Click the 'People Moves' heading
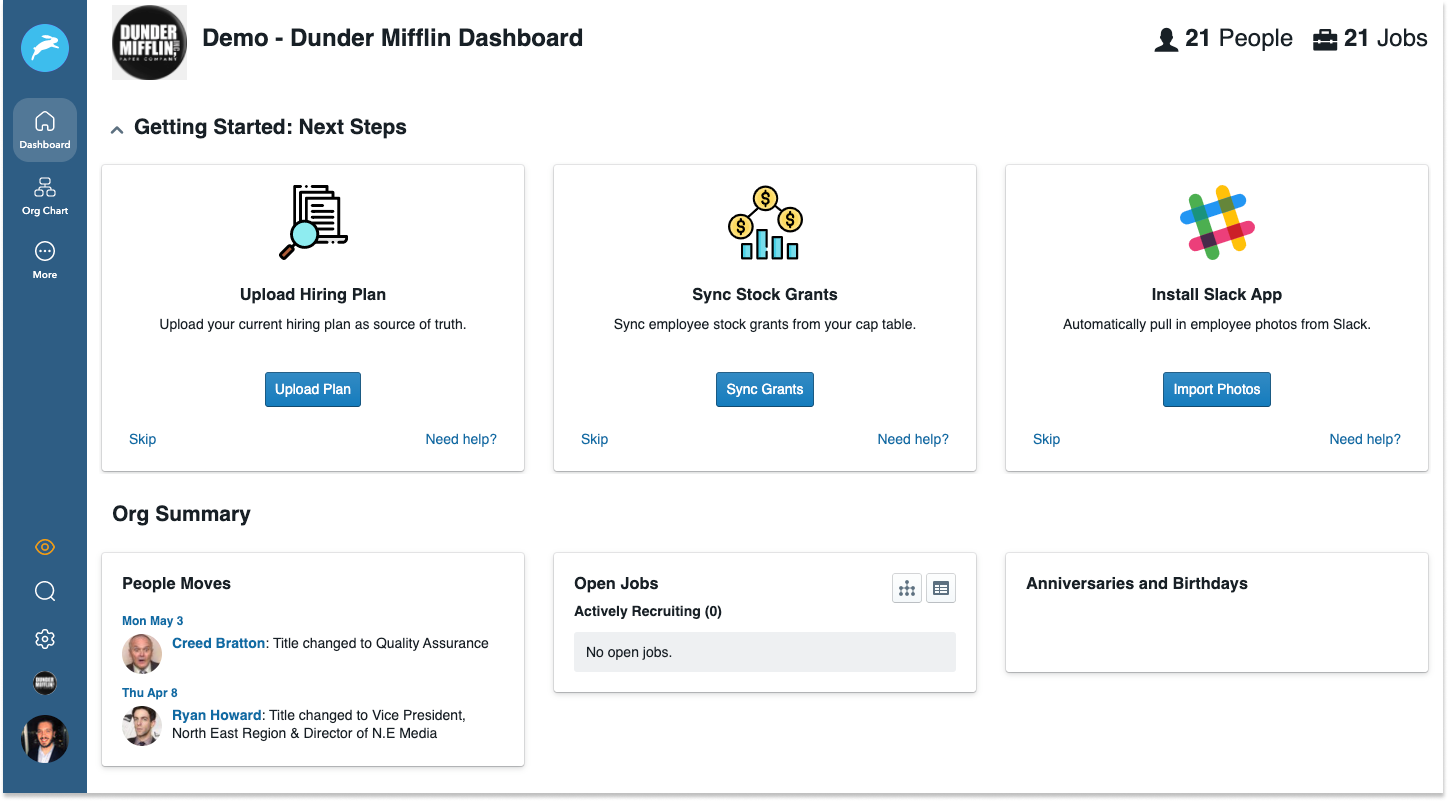Screen dimensions: 1448x801 [177, 583]
